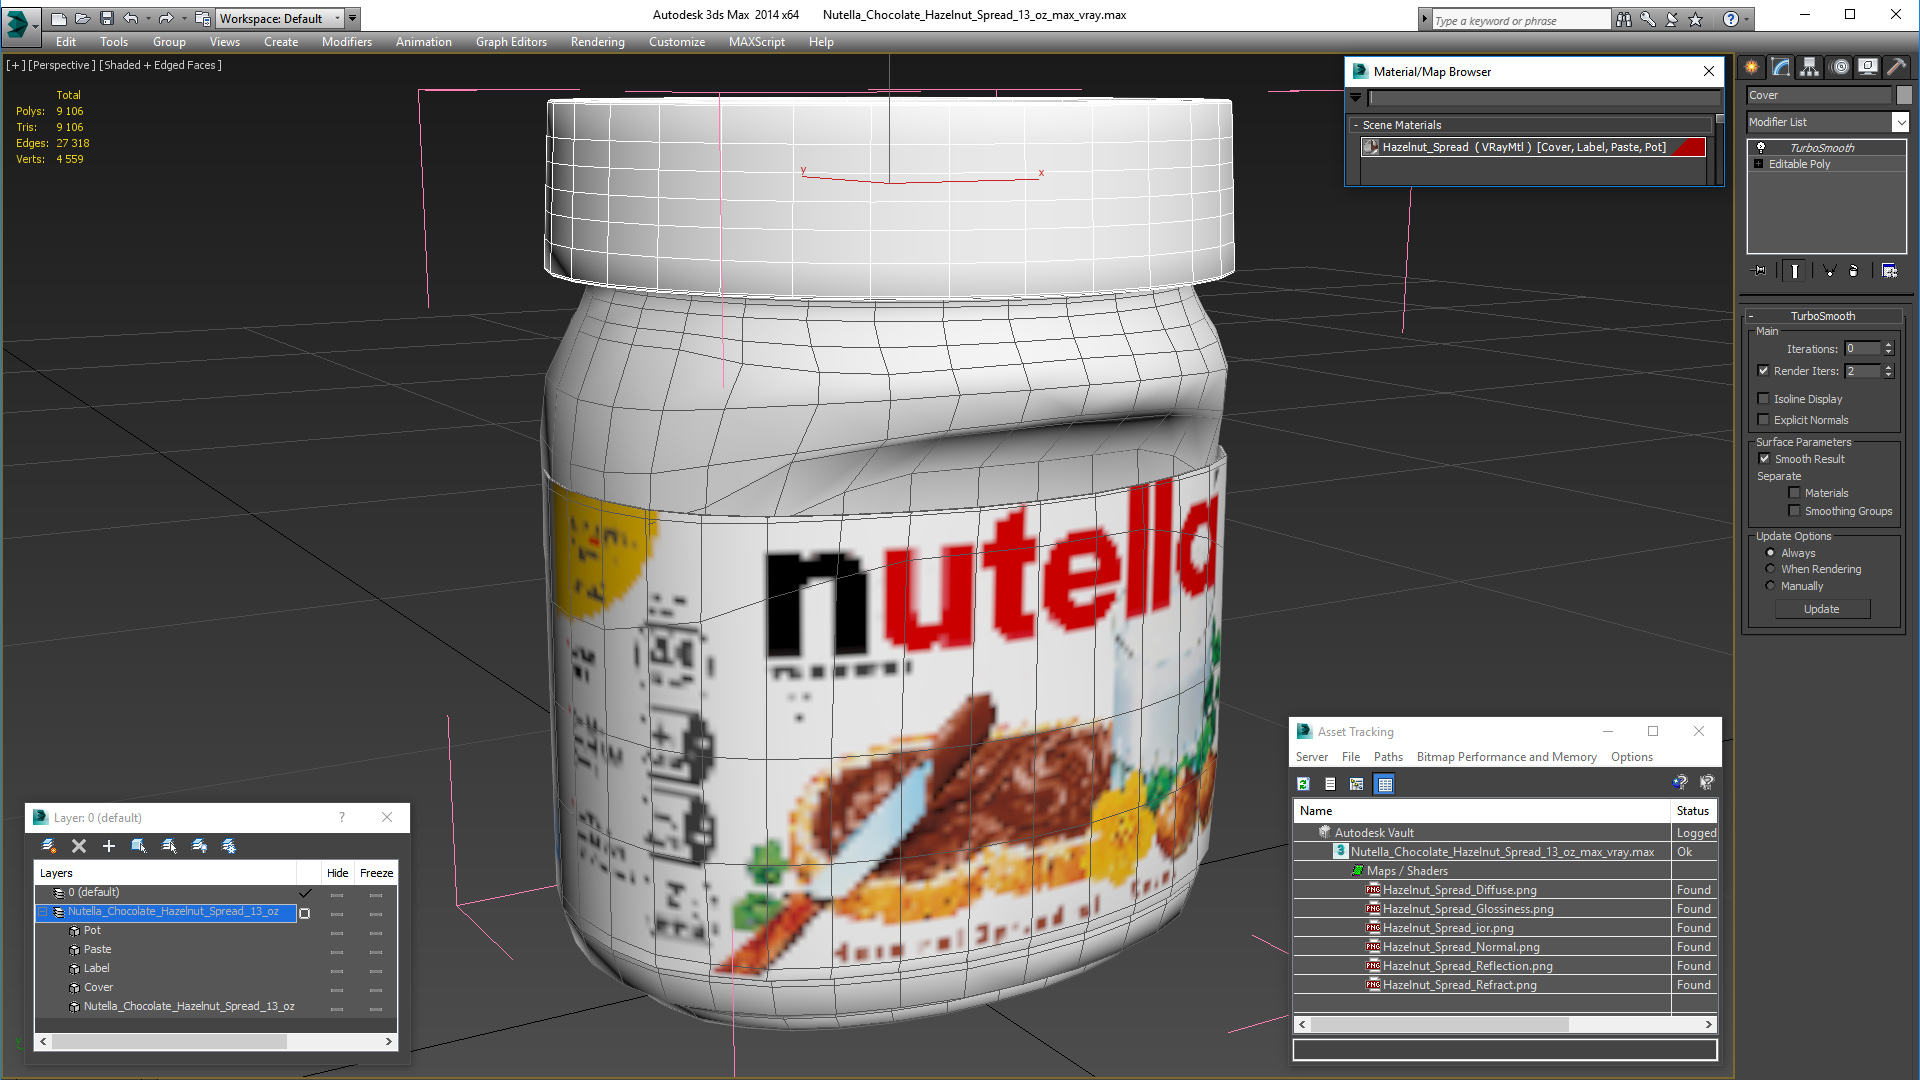Open Material/Map Browser options arrow
Image resolution: width=1920 pixels, height=1080 pixels.
click(1356, 98)
